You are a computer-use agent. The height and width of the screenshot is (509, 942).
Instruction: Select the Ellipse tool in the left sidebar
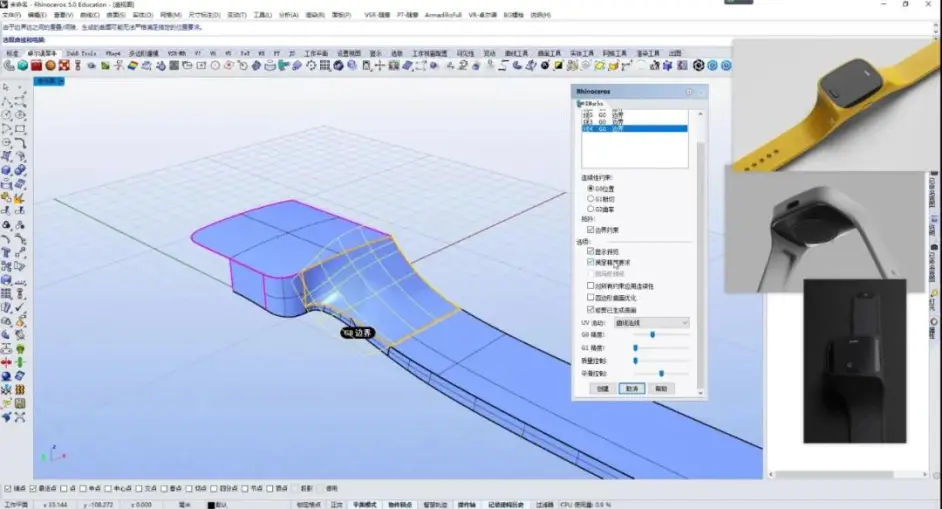[20, 115]
